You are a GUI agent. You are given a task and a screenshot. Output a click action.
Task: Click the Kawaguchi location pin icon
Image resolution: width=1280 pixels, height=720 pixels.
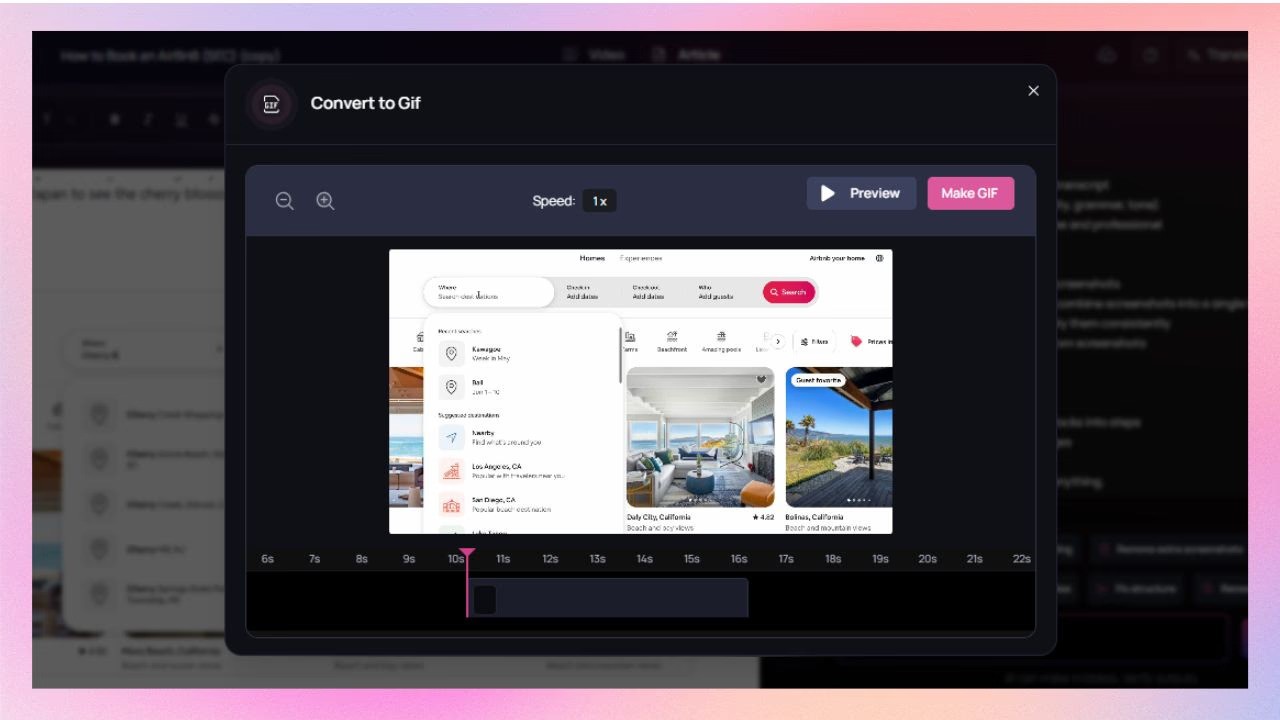(451, 354)
